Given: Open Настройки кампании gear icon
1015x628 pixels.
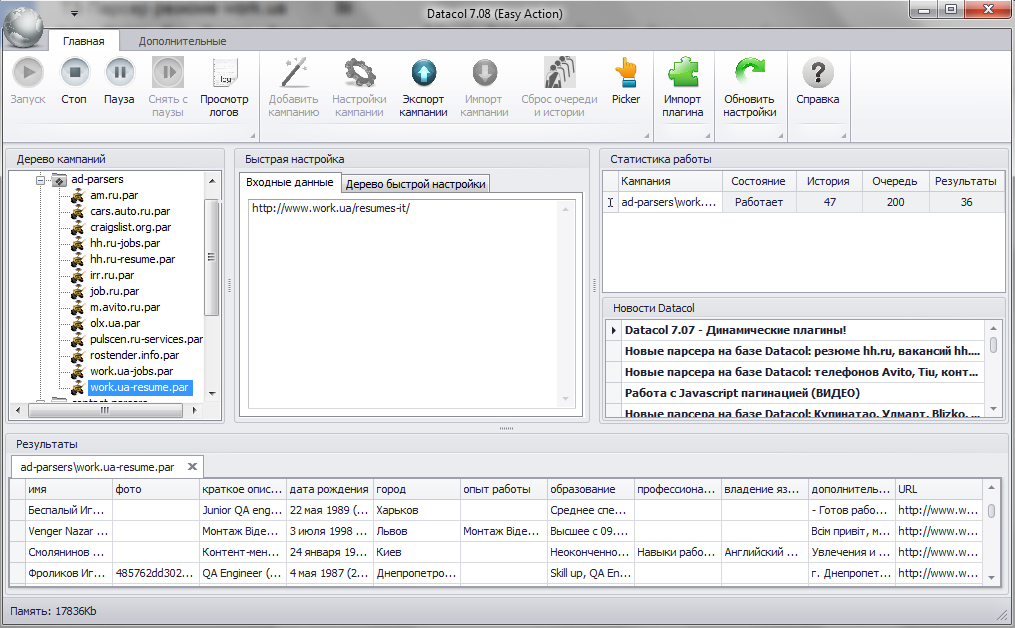Looking at the screenshot, I should click(x=359, y=73).
